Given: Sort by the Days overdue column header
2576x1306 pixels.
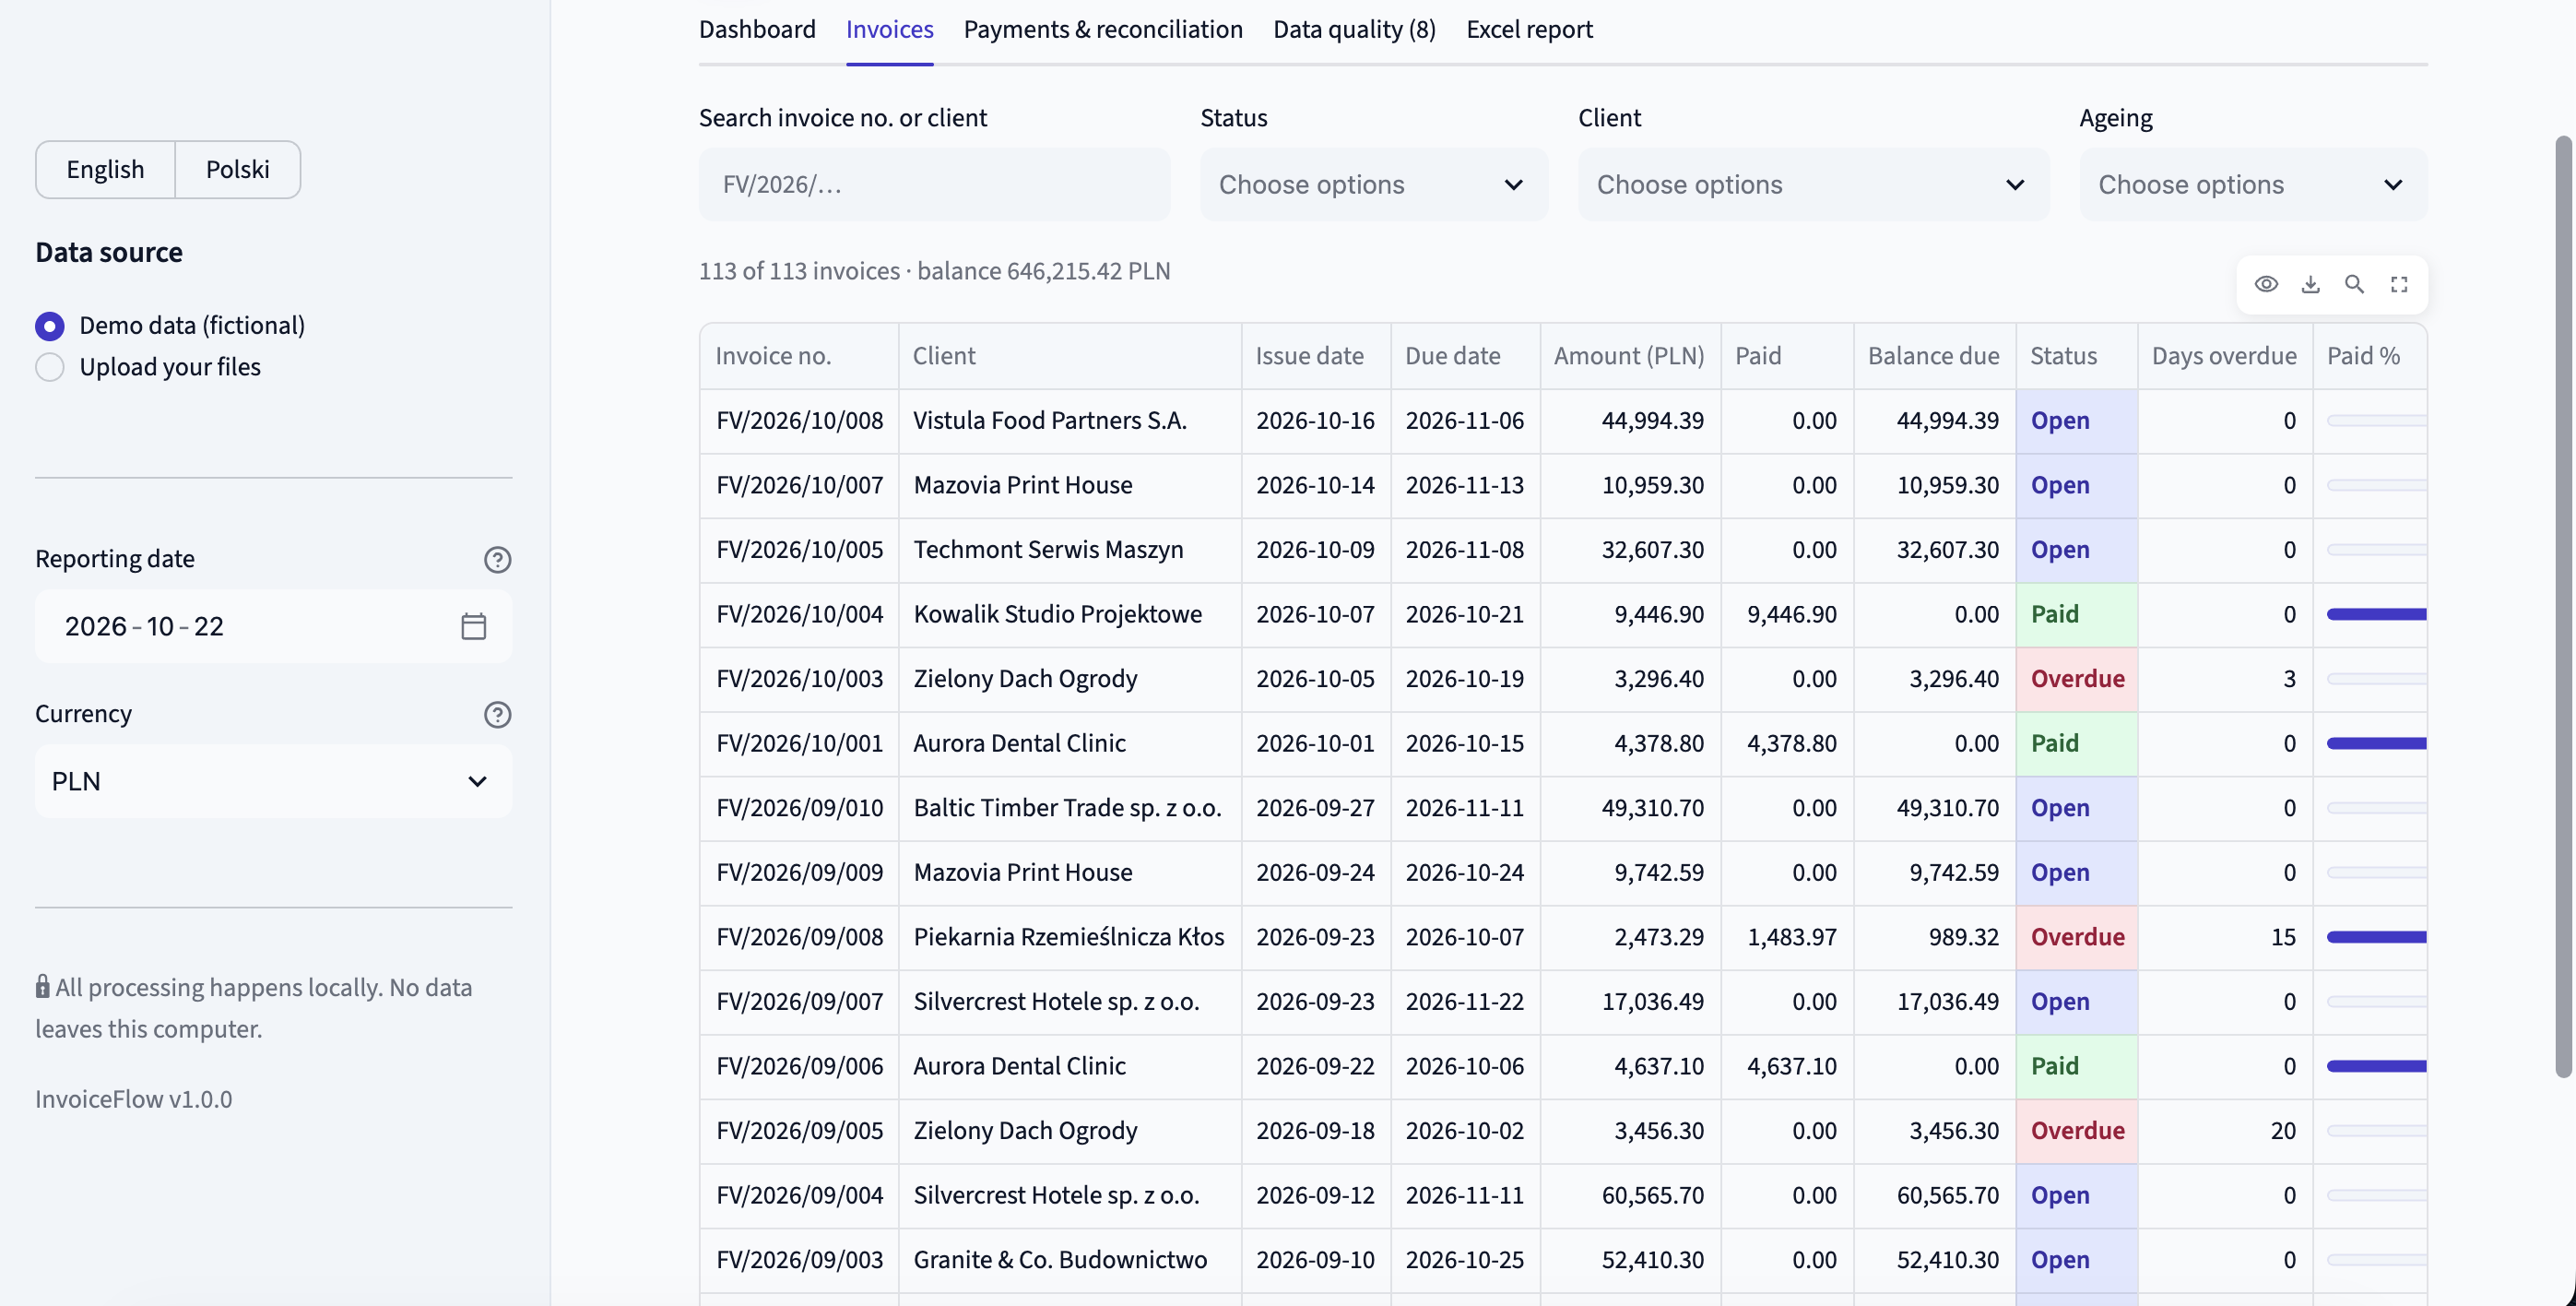Looking at the screenshot, I should pos(2225,356).
